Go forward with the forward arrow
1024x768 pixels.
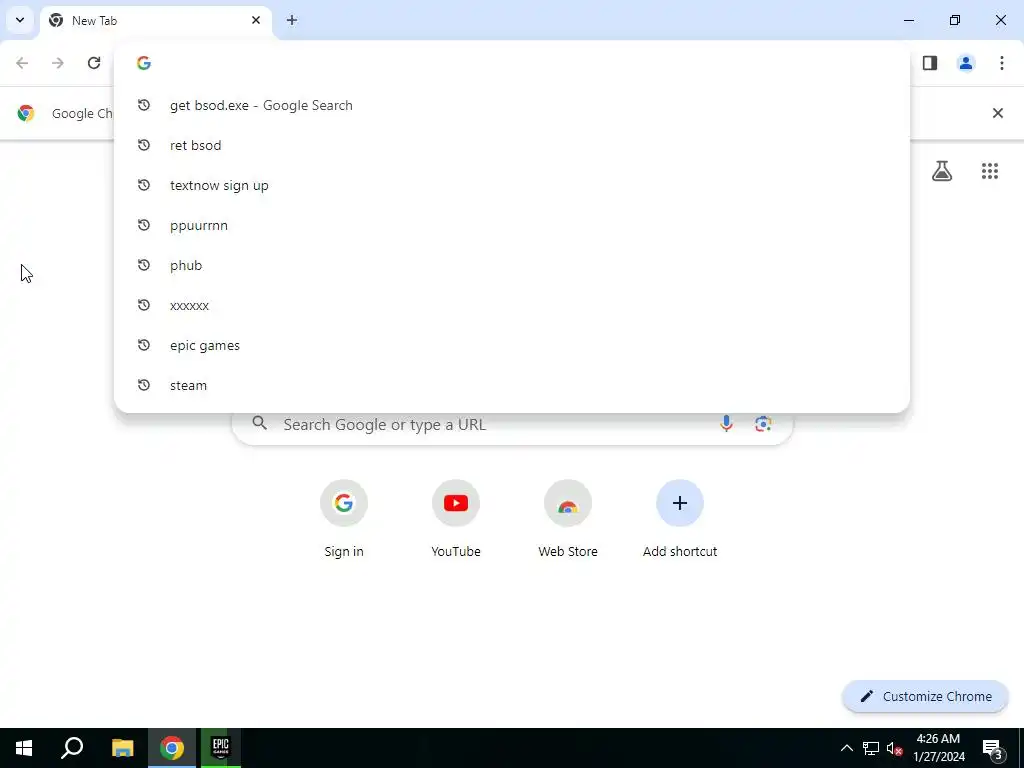point(58,63)
